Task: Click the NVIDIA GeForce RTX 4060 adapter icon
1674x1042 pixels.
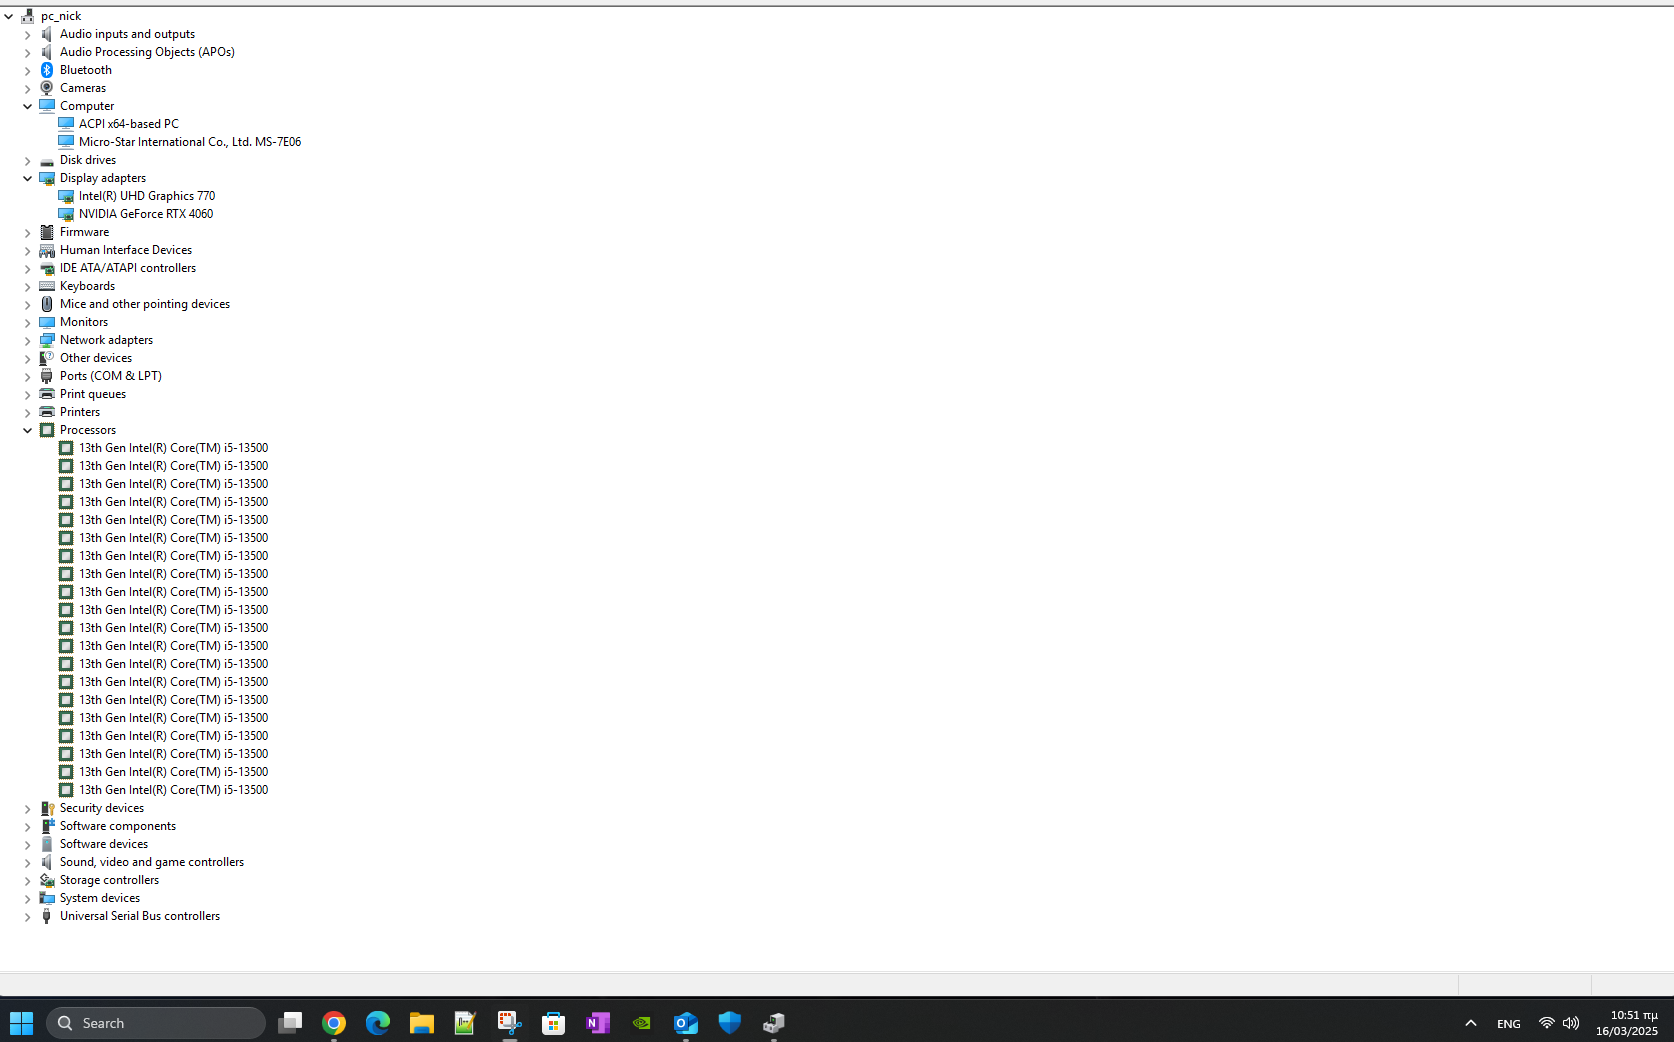Action: pos(66,214)
